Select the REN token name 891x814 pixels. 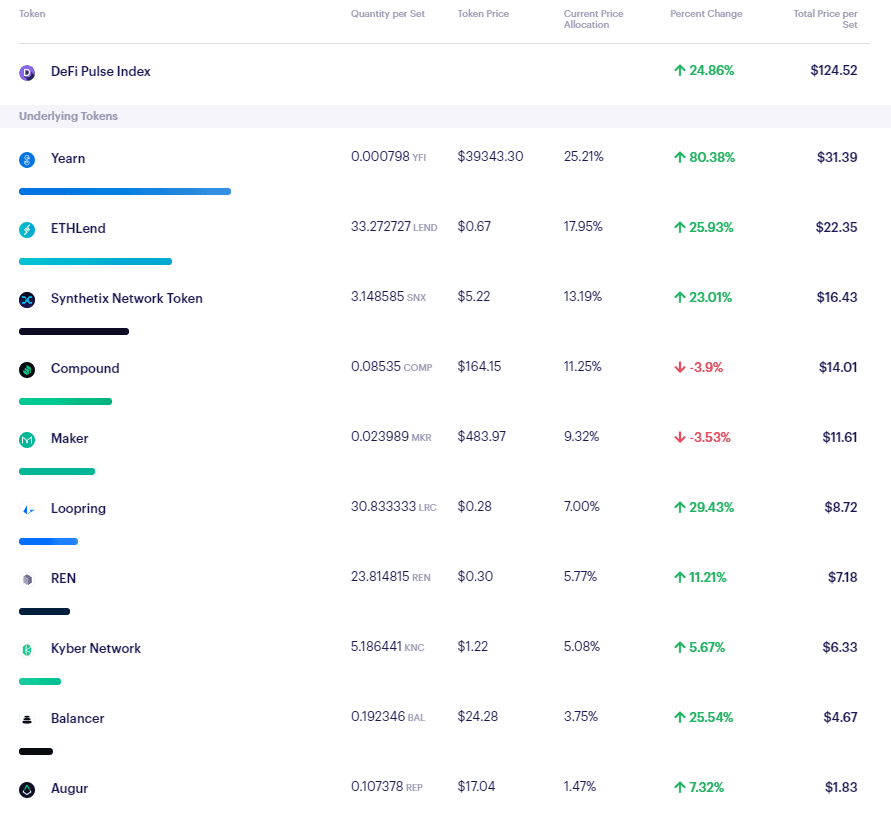64,578
